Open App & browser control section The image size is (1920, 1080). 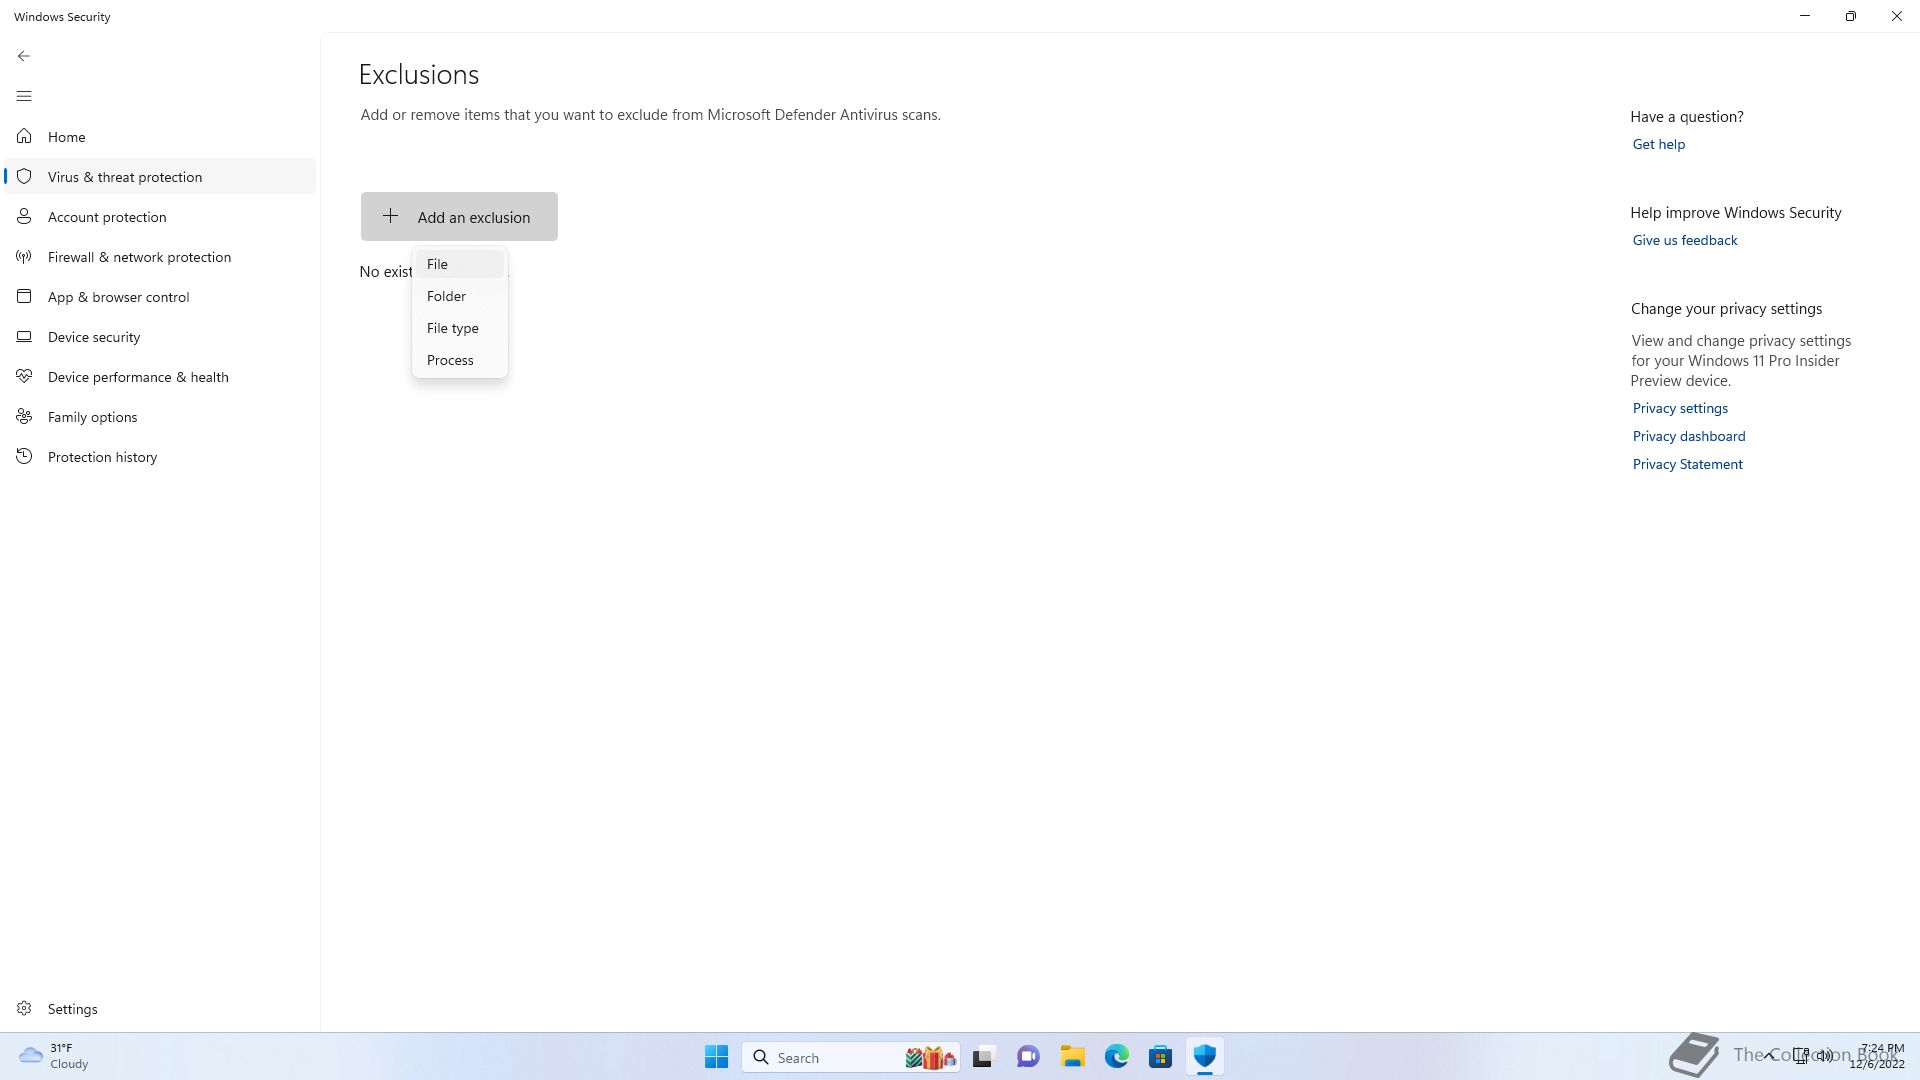[x=160, y=297]
